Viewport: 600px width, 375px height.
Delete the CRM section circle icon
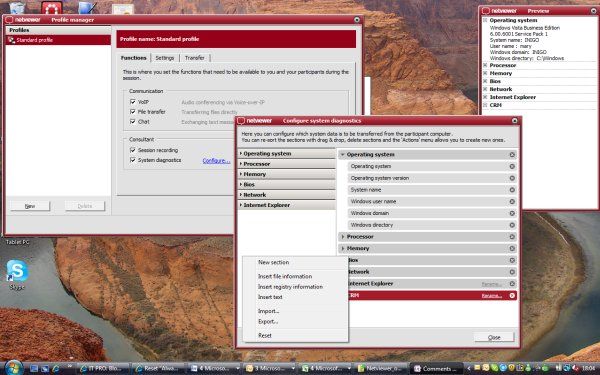click(x=512, y=295)
